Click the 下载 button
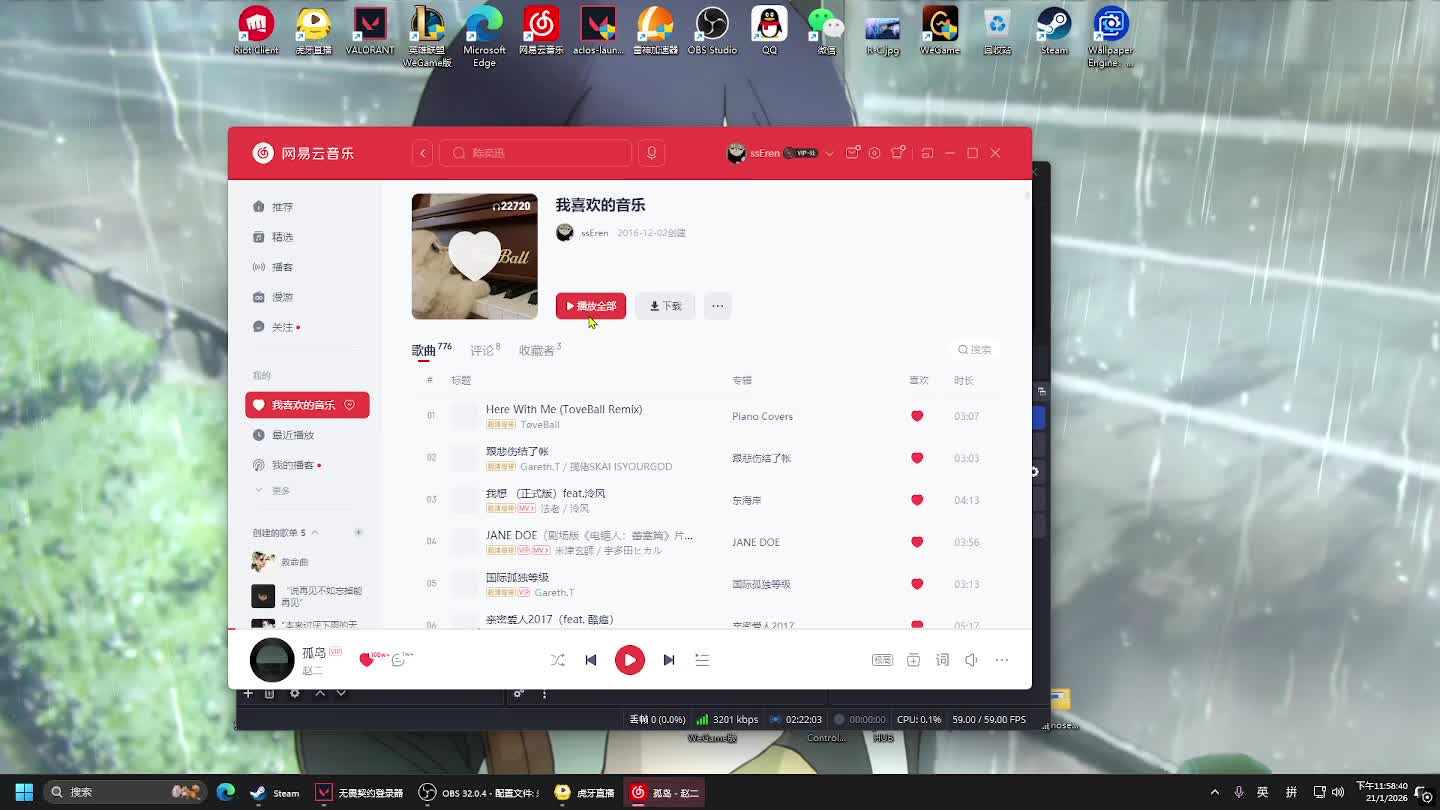 tap(665, 306)
